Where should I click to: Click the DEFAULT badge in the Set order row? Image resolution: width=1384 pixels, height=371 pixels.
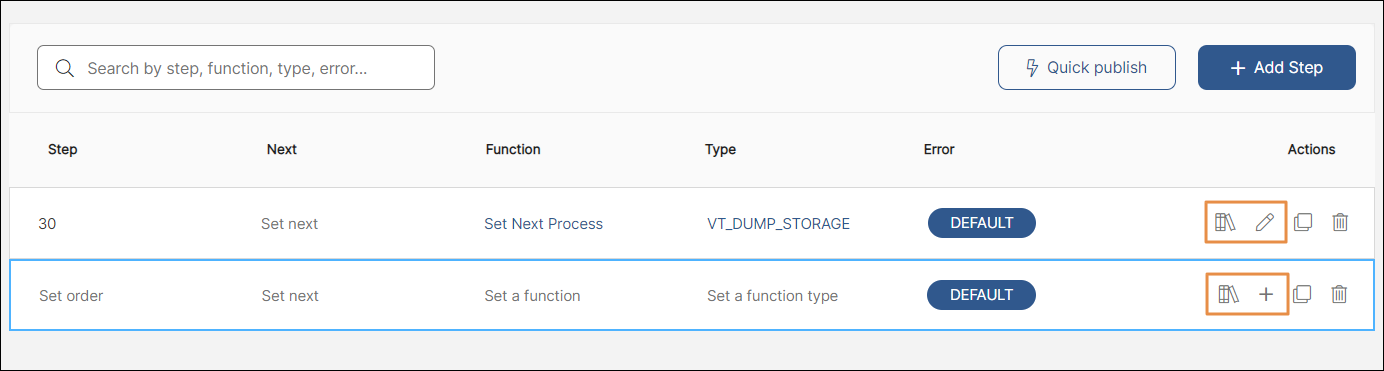(x=982, y=295)
